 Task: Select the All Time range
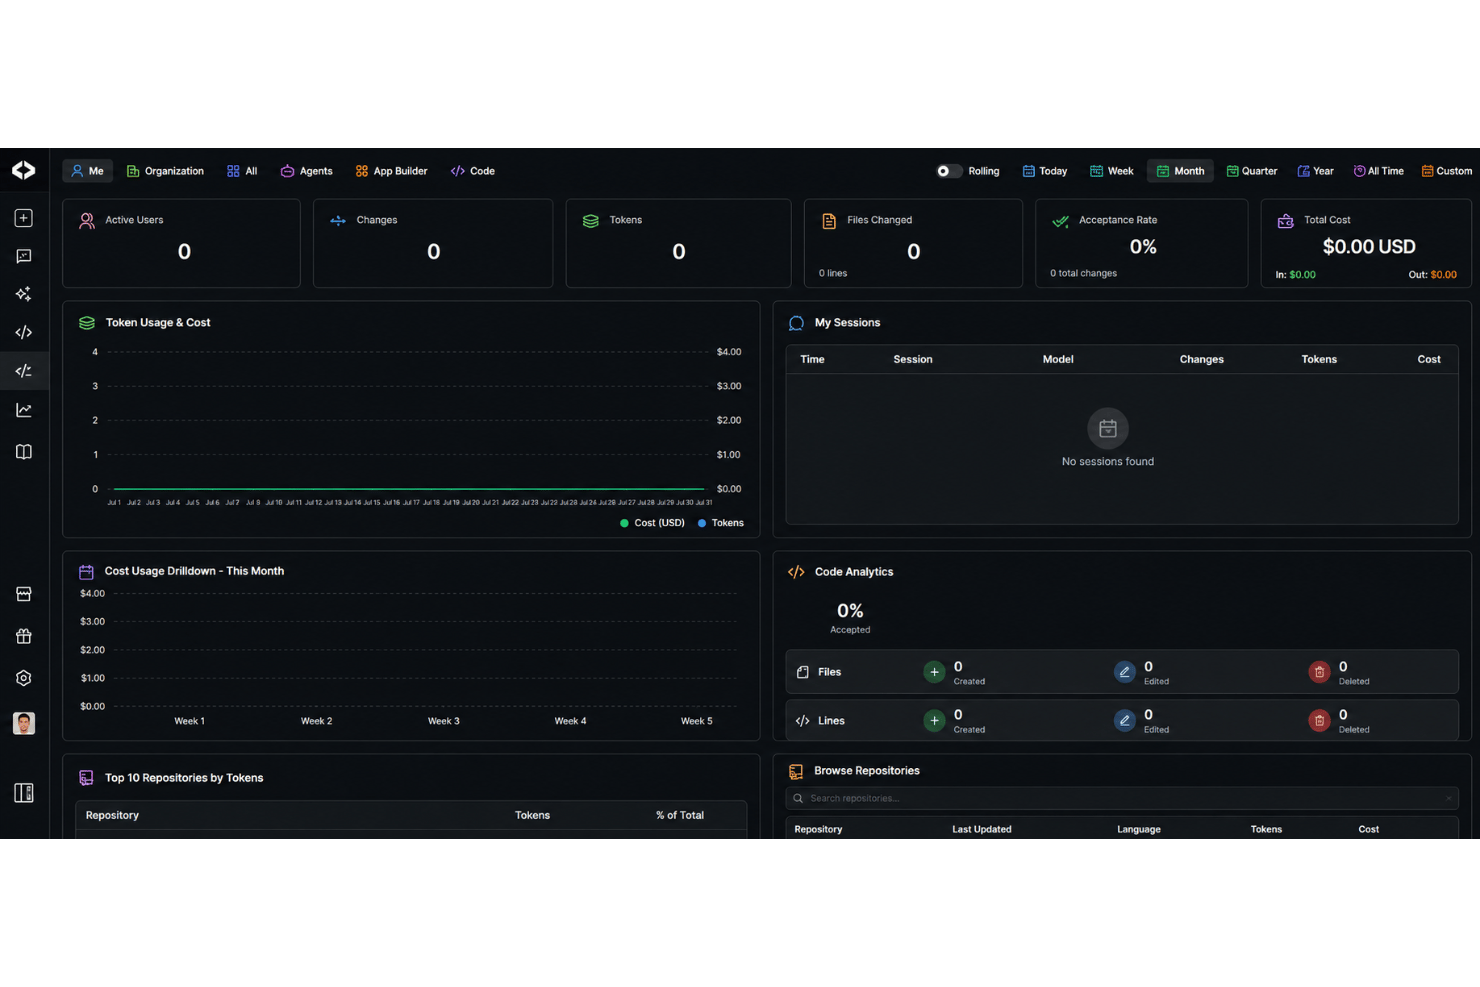[1379, 171]
